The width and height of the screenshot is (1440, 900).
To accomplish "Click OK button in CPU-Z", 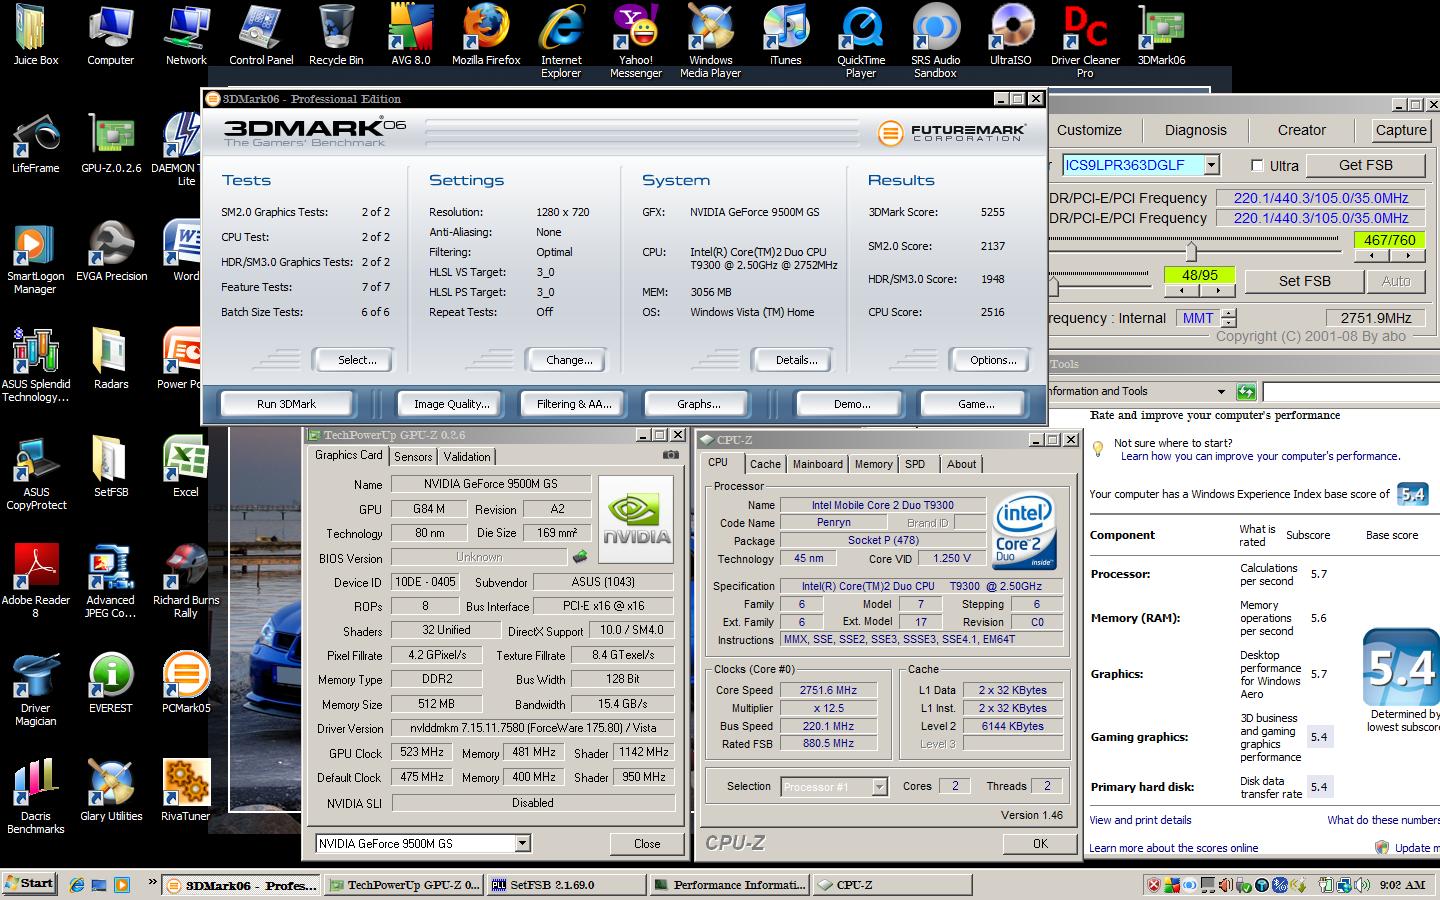I will 1040,843.
